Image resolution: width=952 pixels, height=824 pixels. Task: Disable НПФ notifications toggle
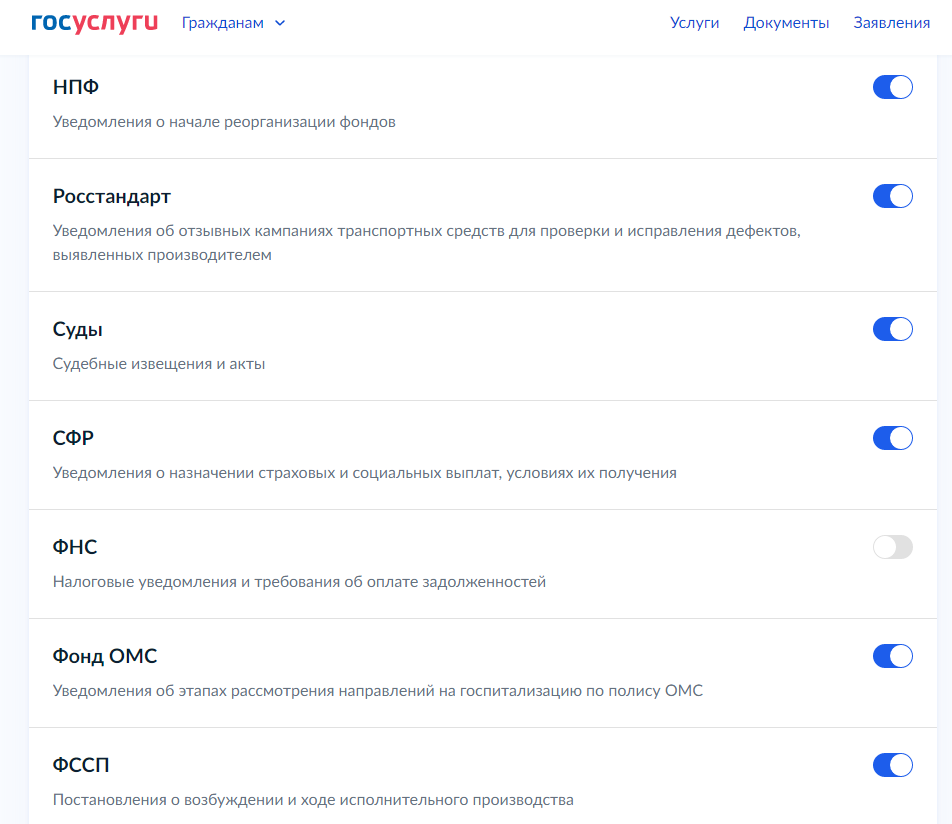coord(892,87)
